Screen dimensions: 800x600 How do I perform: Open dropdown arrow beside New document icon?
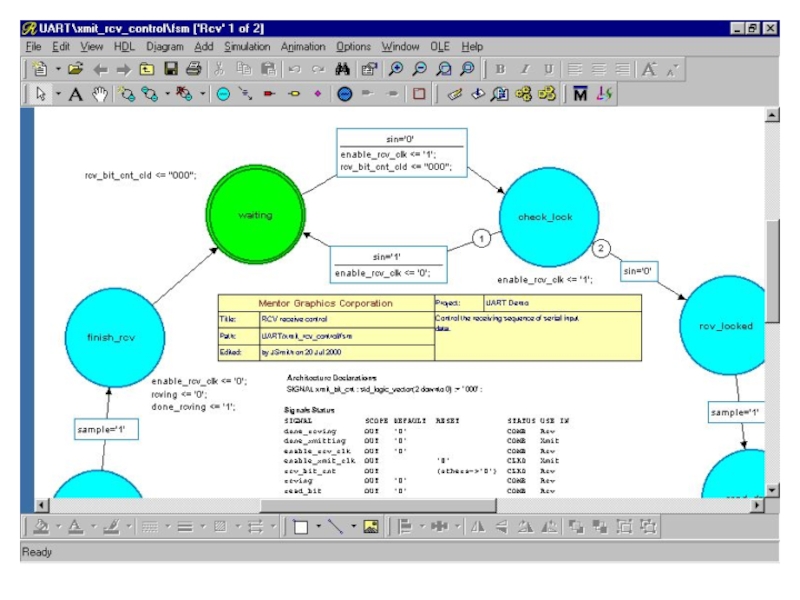(58, 70)
